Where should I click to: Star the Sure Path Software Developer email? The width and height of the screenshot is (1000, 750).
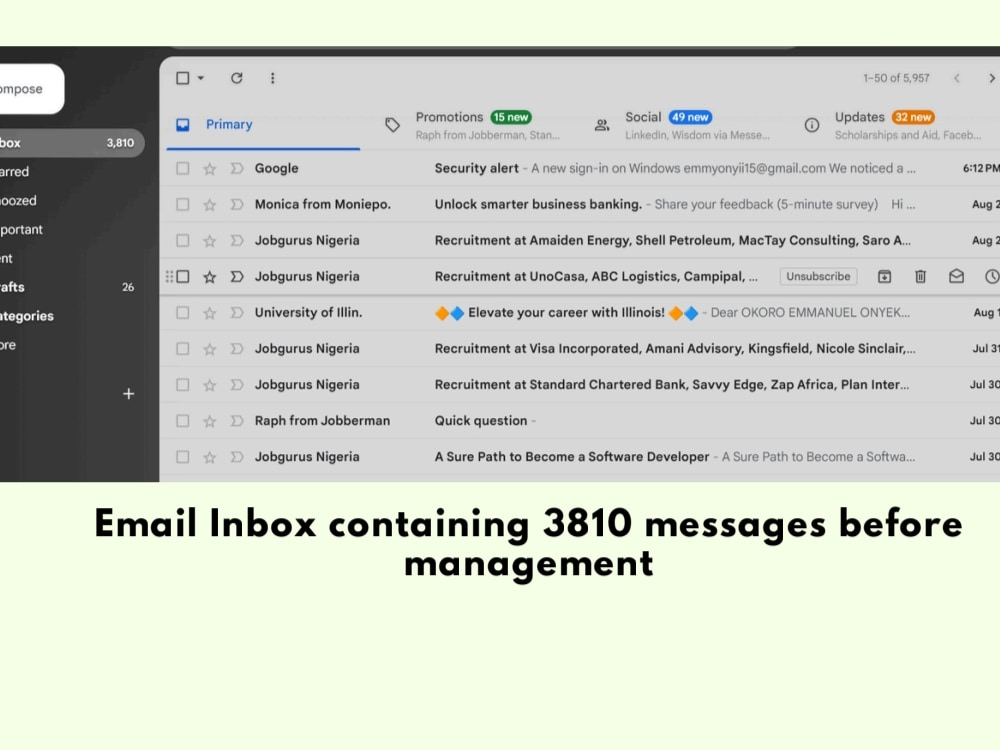209,457
